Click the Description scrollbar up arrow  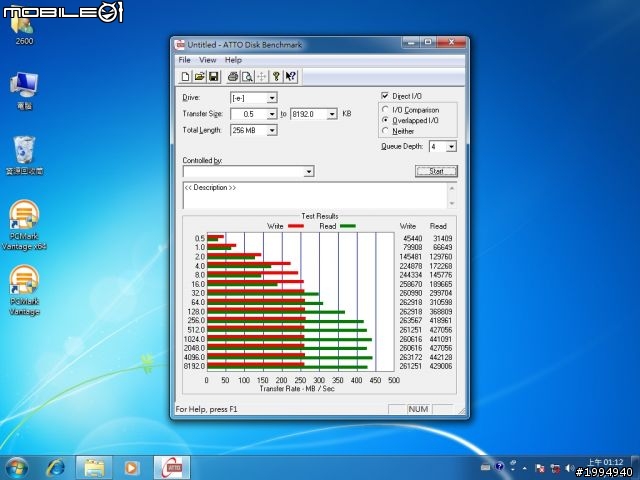(452, 188)
